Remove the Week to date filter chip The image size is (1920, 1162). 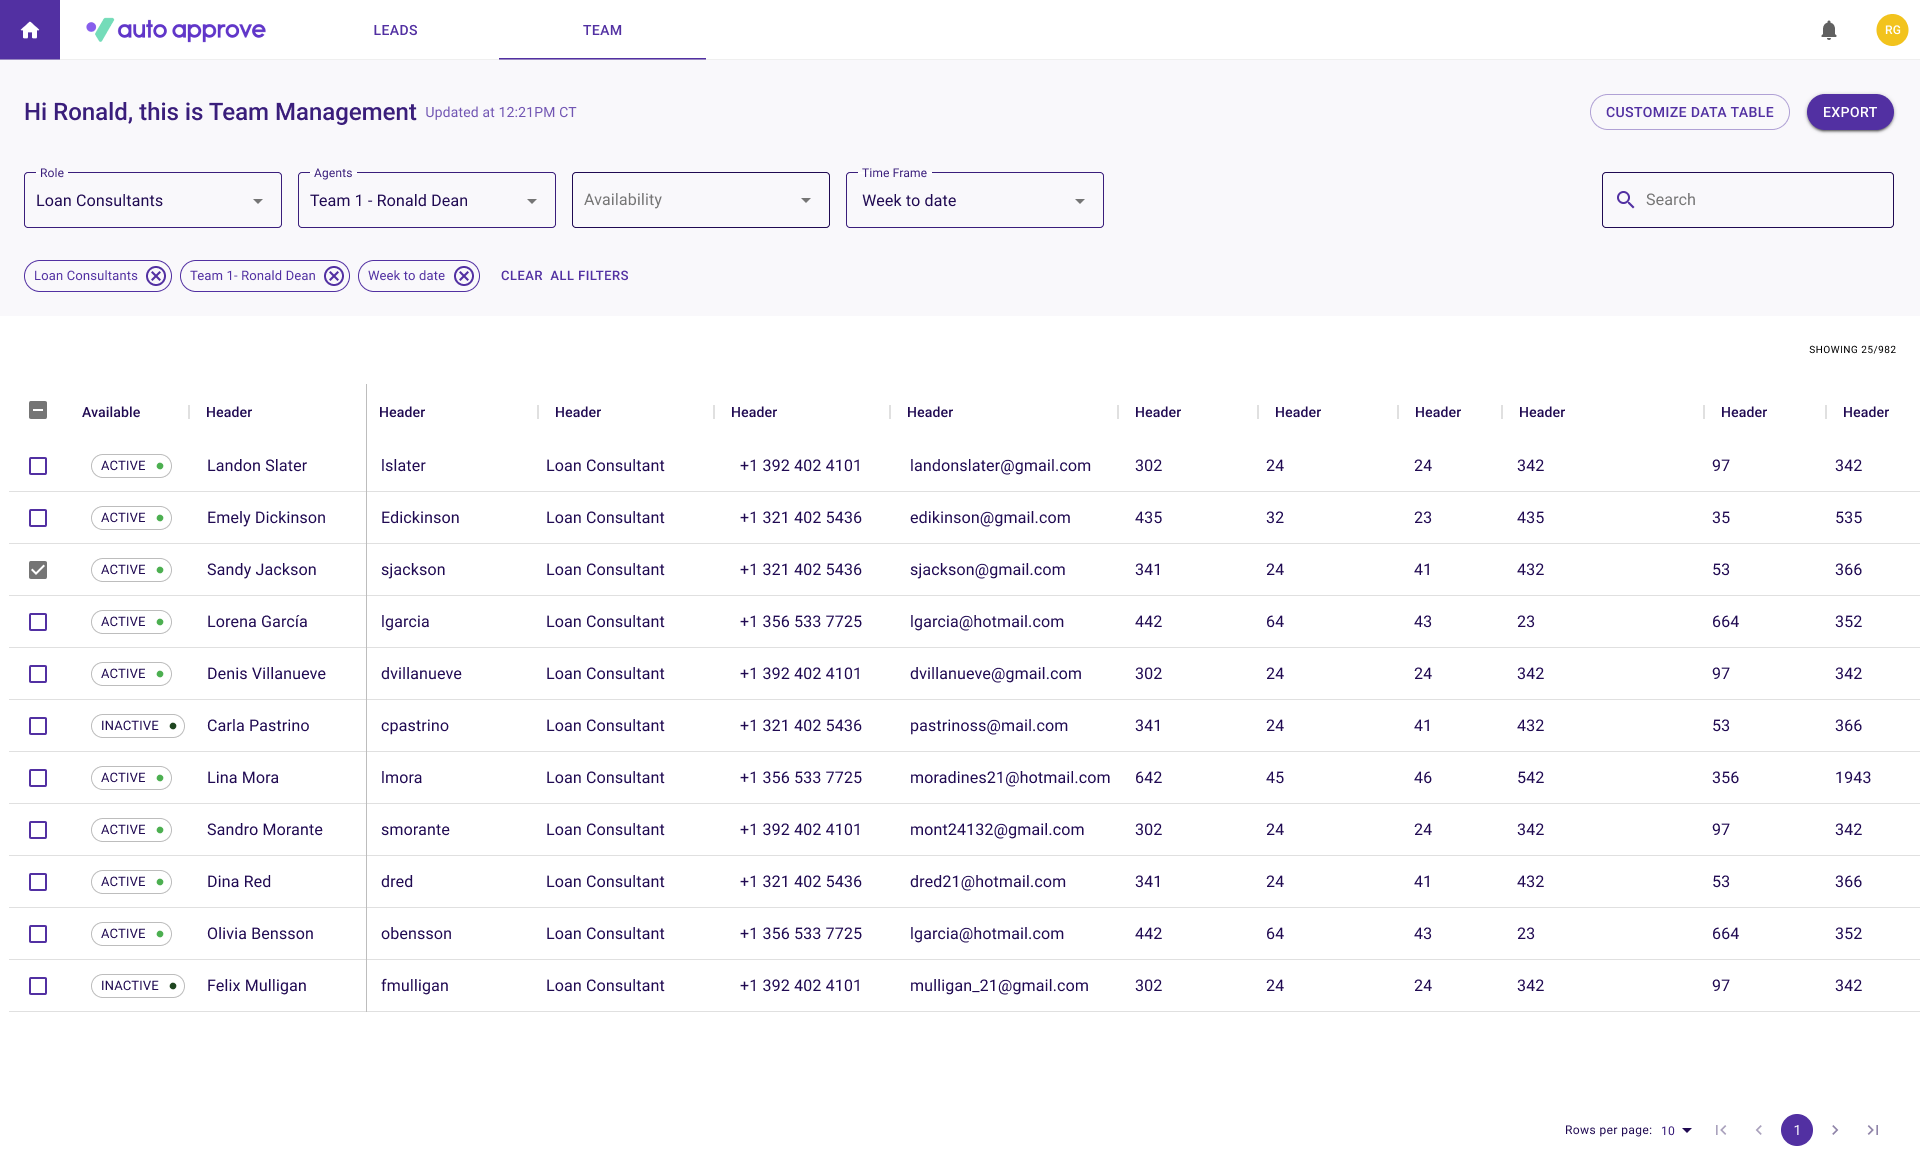pos(464,276)
